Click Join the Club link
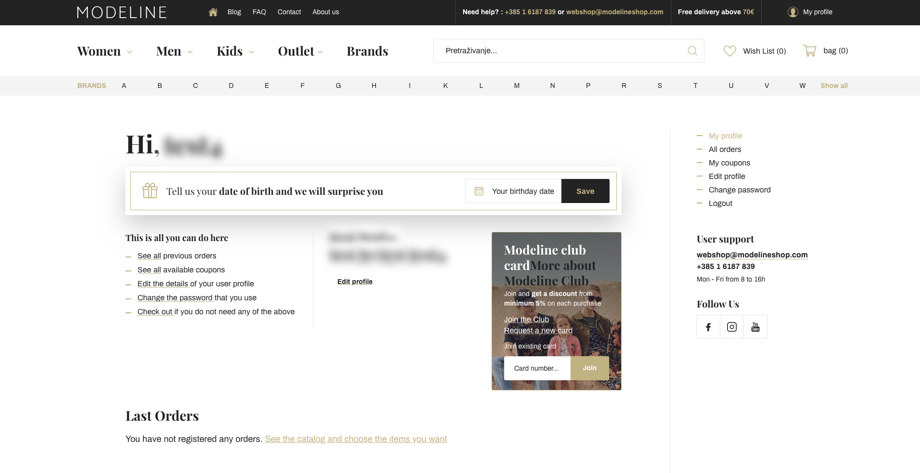920x473 pixels. click(x=526, y=320)
